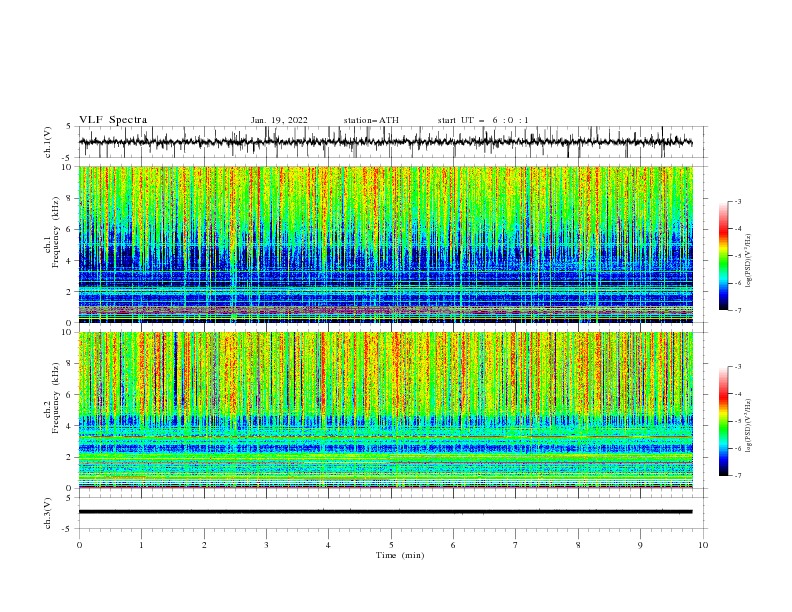Click the ch.3 flat black waveform trace
792x612 pixels.
pos(385,512)
